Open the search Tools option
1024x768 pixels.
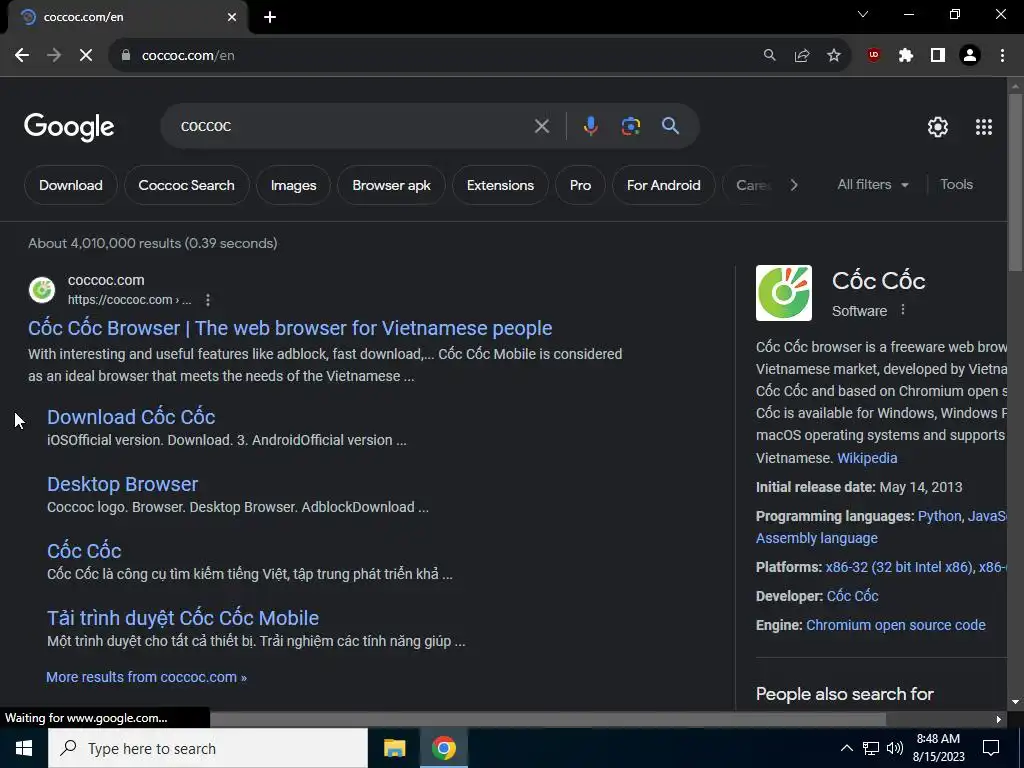pos(956,185)
